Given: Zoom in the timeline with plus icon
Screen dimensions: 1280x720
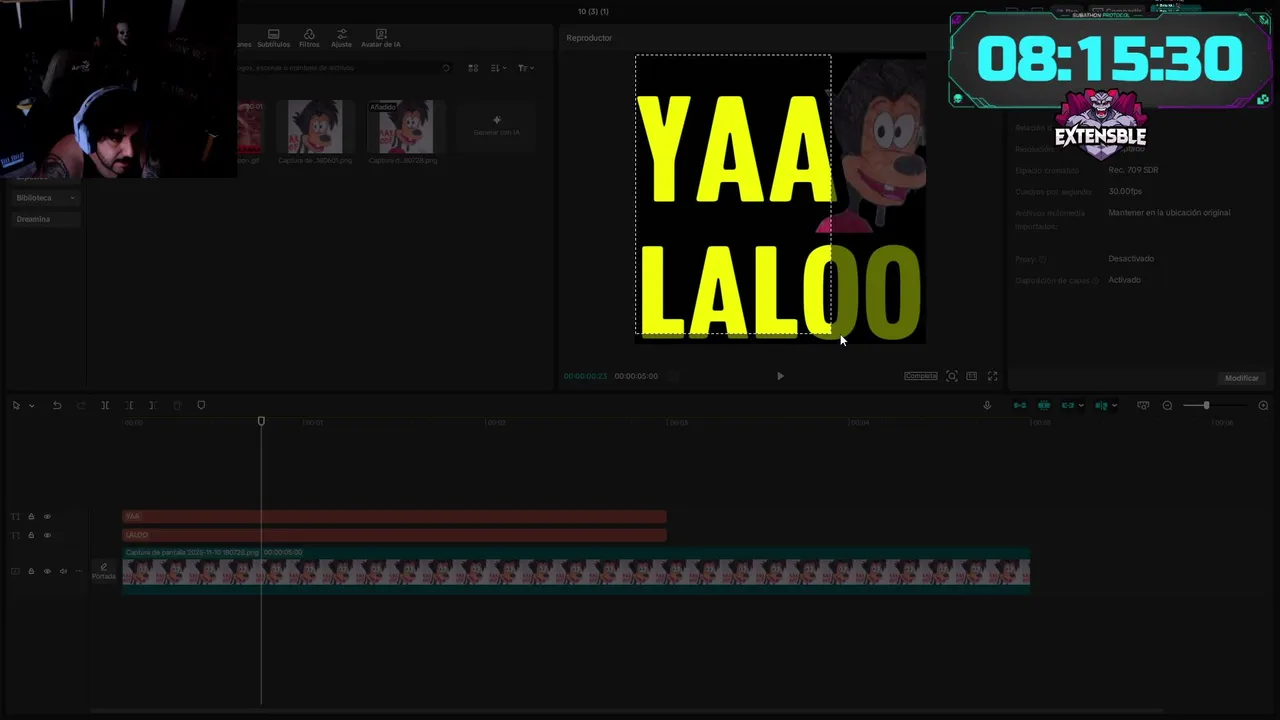Looking at the screenshot, I should coord(1263,405).
